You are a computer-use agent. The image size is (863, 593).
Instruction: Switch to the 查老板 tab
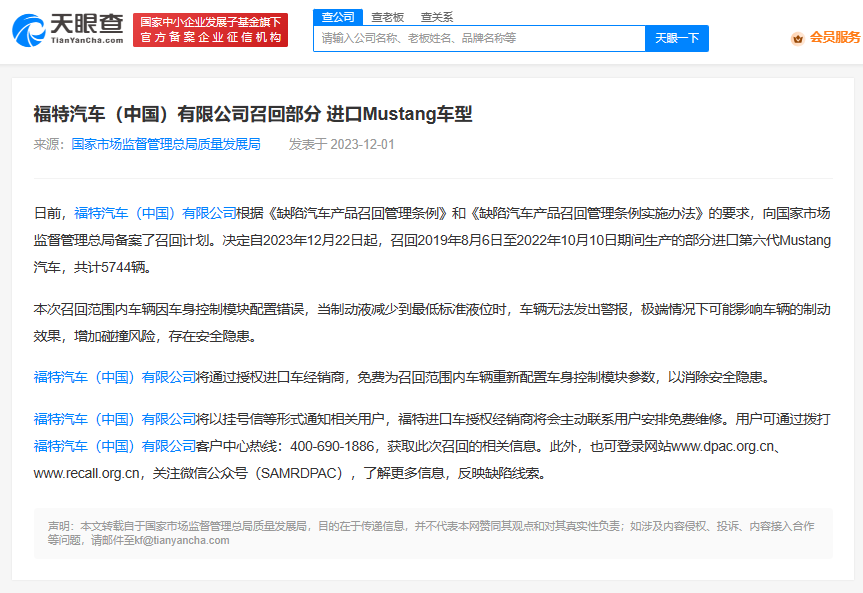pyautogui.click(x=389, y=16)
